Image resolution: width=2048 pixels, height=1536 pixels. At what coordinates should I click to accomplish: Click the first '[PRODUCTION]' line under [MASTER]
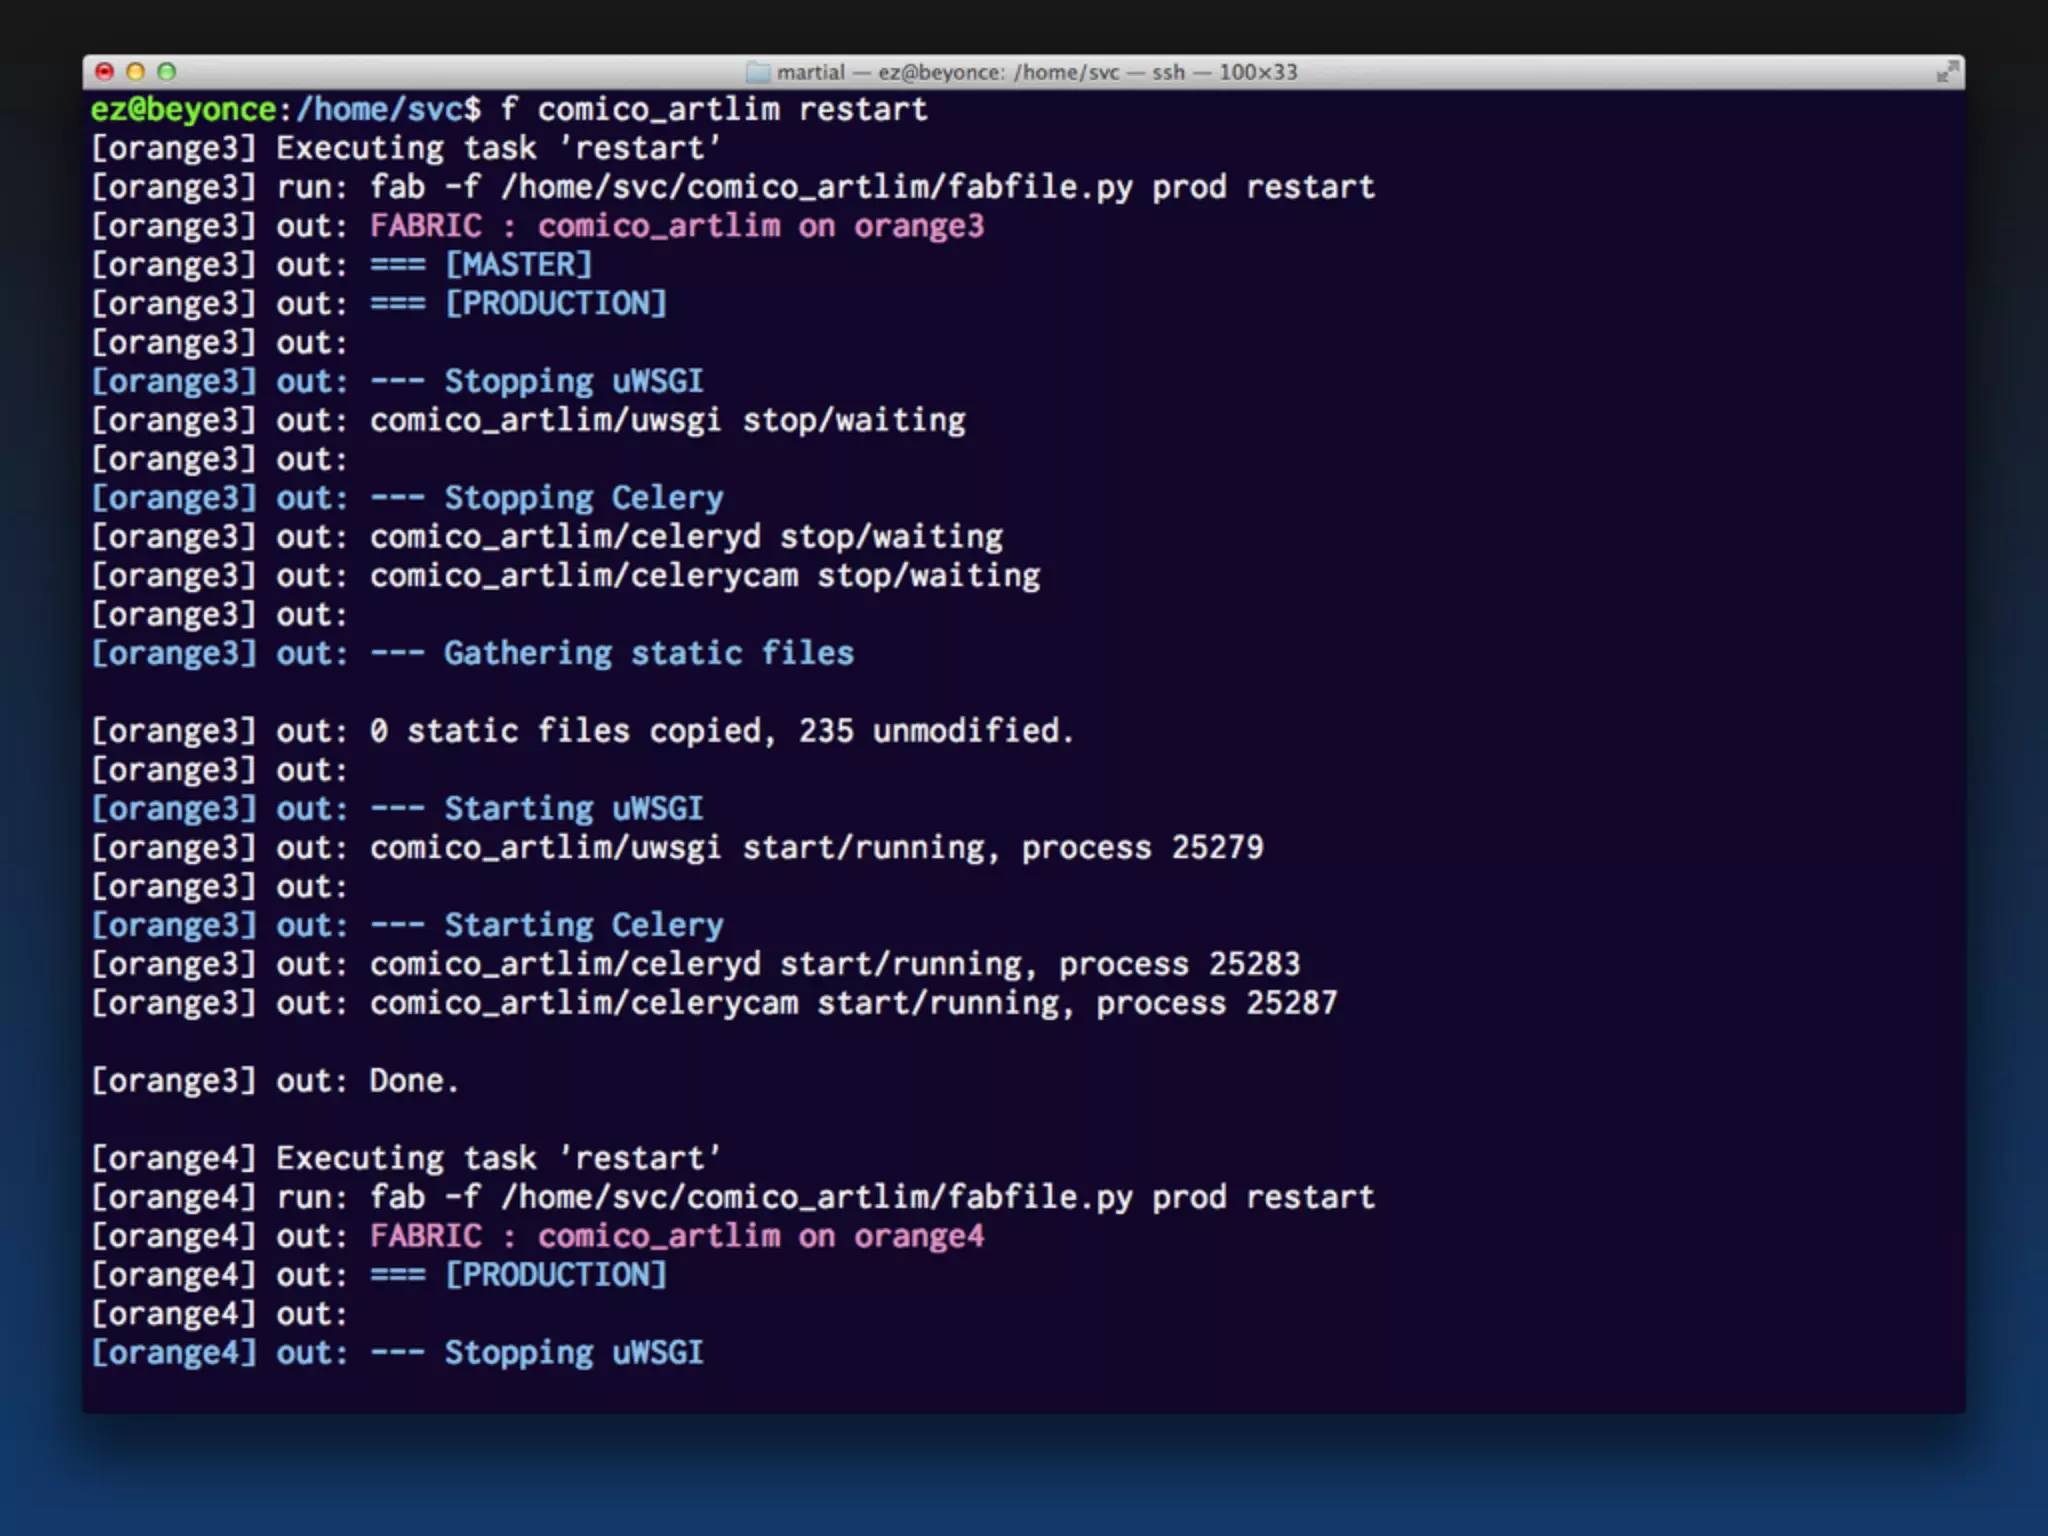tap(555, 304)
